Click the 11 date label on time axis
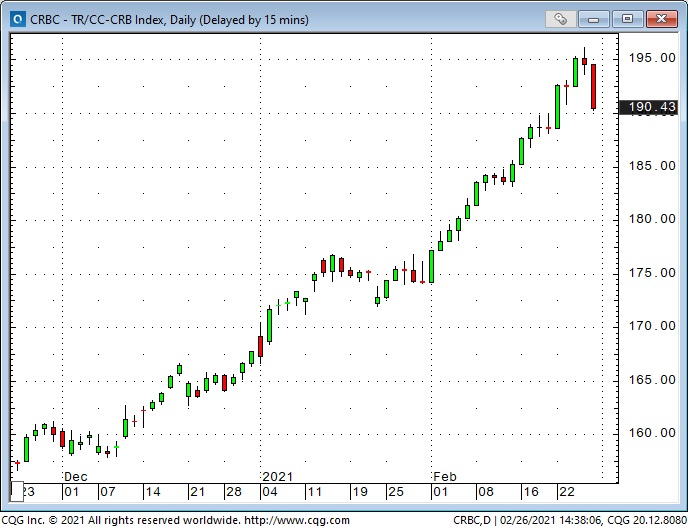The height and width of the screenshot is (528, 688). point(315,492)
